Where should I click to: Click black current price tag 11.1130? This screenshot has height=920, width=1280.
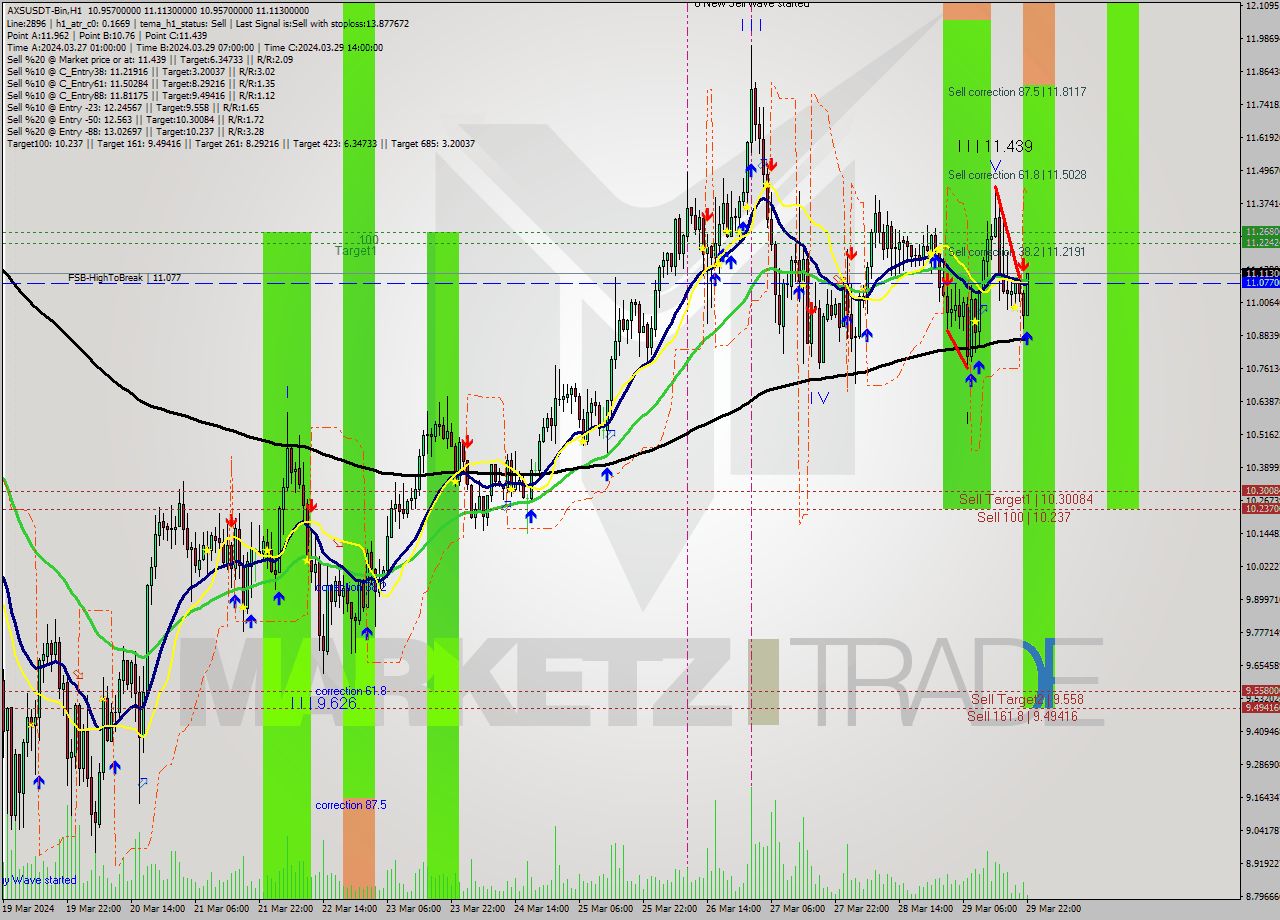tap(1260, 273)
